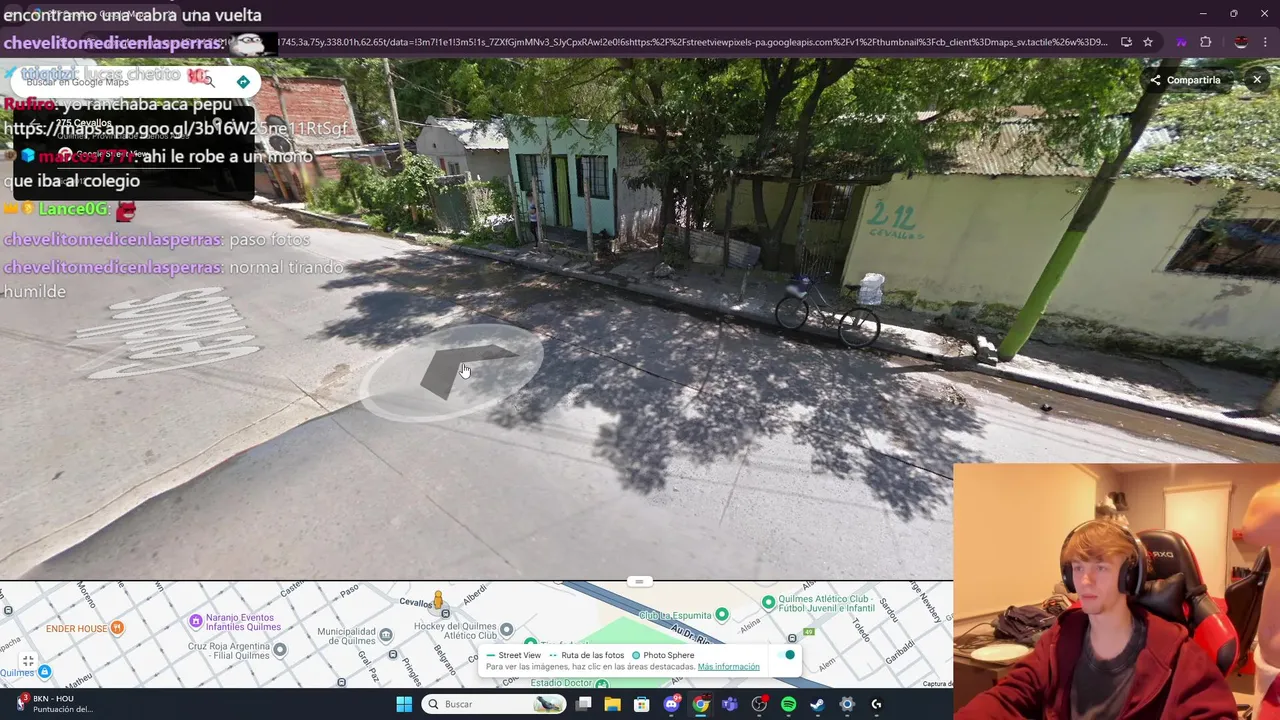Image resolution: width=1280 pixels, height=720 pixels.
Task: Open the Más información link
Action: [728, 667]
